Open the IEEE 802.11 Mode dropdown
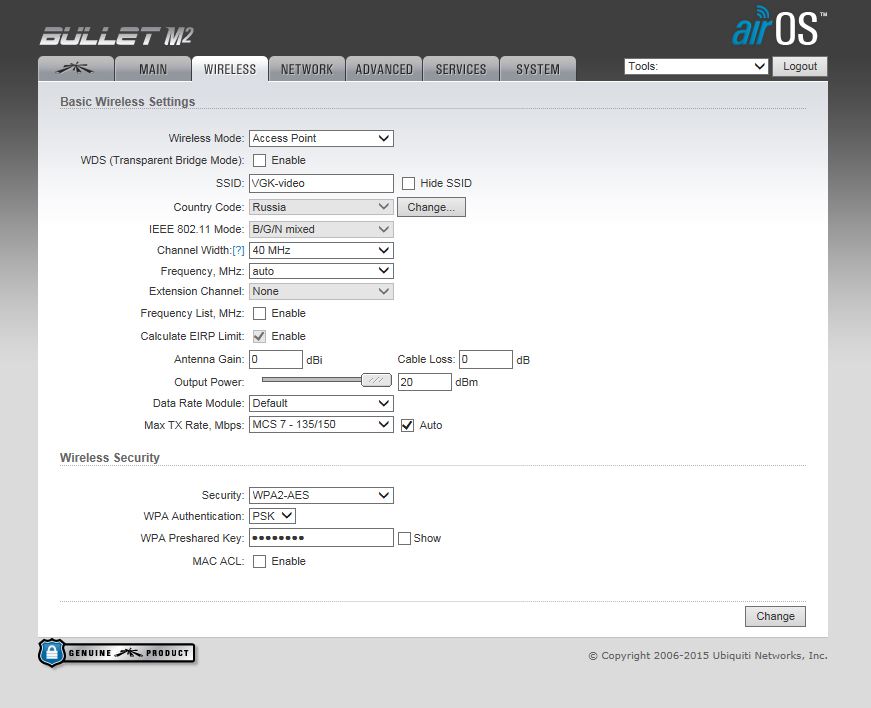This screenshot has height=708, width=871. (x=321, y=229)
